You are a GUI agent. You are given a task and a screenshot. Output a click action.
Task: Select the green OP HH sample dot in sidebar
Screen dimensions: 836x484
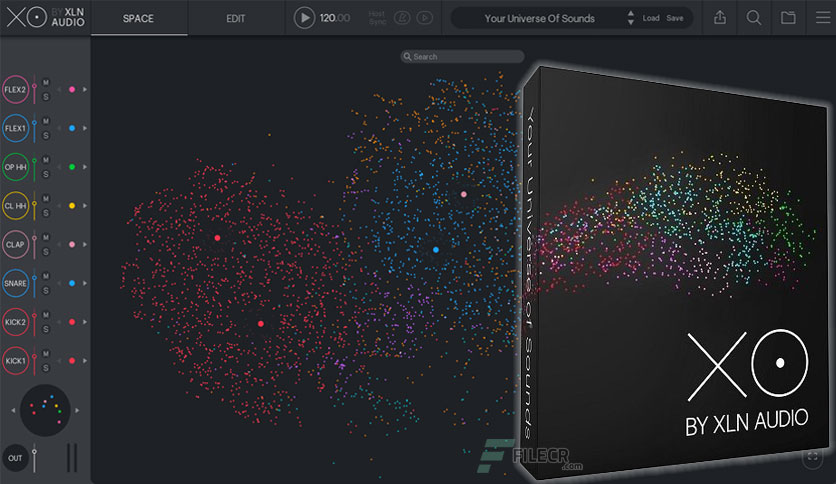click(72, 167)
